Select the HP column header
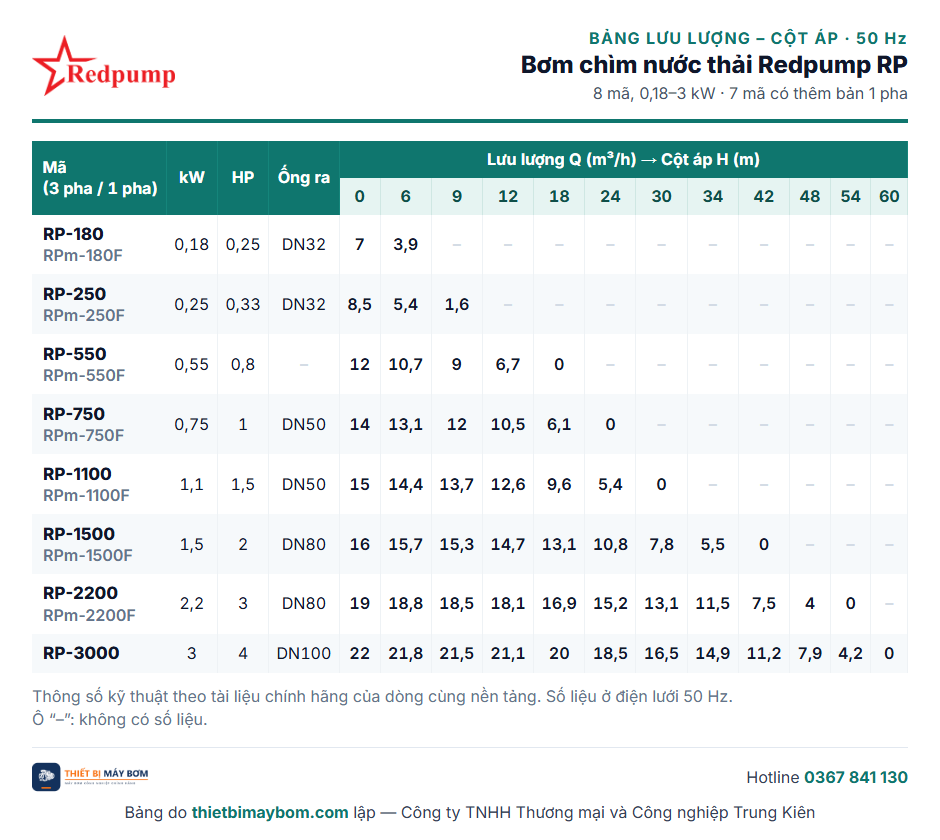 pyautogui.click(x=243, y=178)
